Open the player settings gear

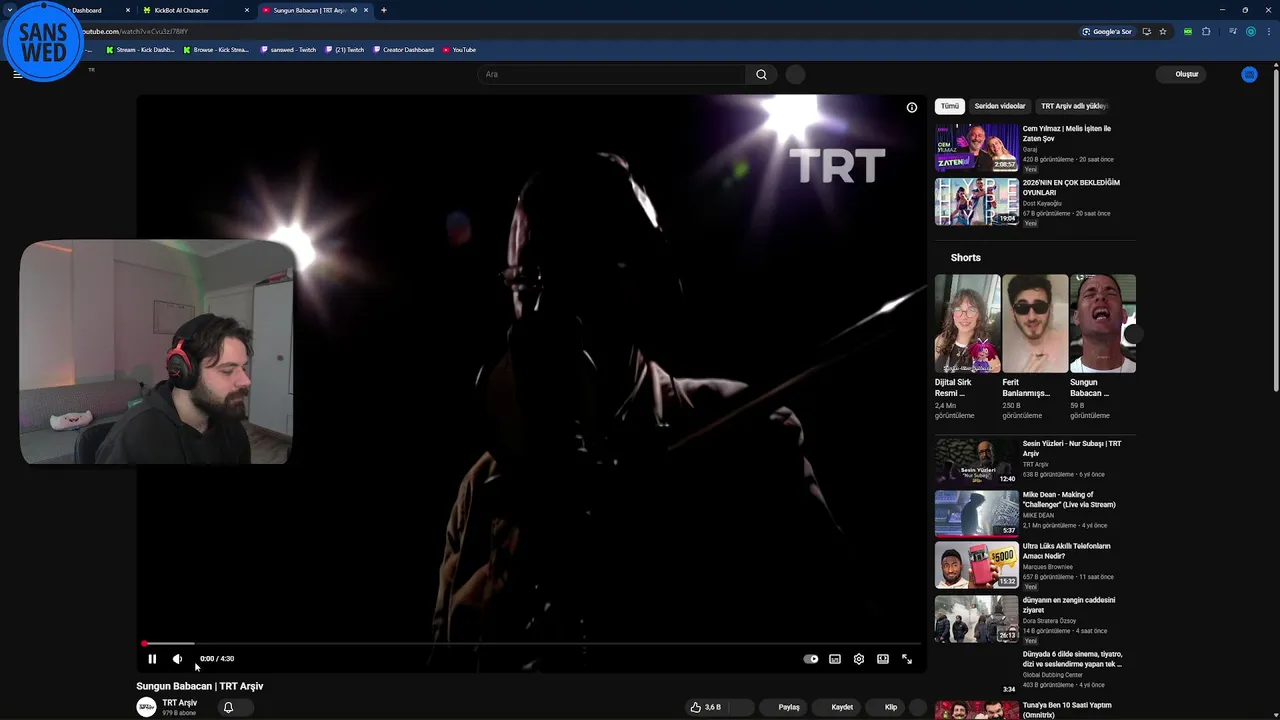click(x=859, y=659)
